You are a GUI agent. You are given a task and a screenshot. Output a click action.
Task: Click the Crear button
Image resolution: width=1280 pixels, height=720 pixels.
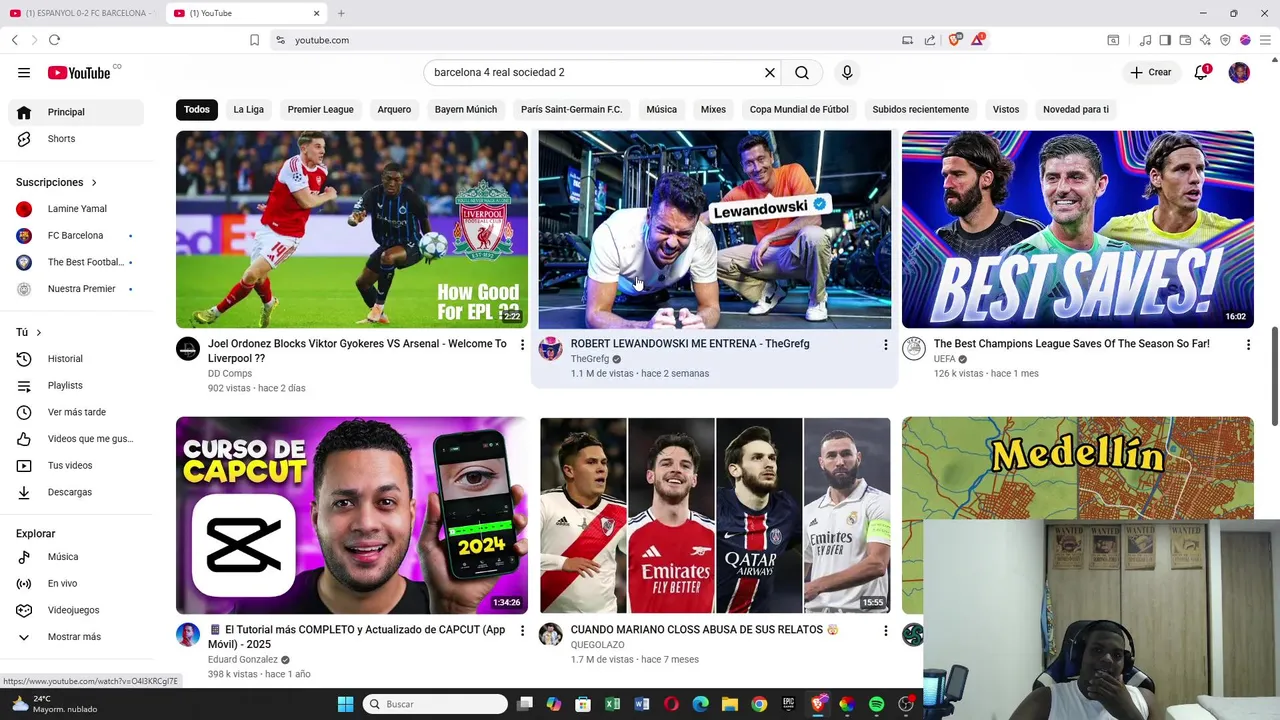pyautogui.click(x=1150, y=72)
